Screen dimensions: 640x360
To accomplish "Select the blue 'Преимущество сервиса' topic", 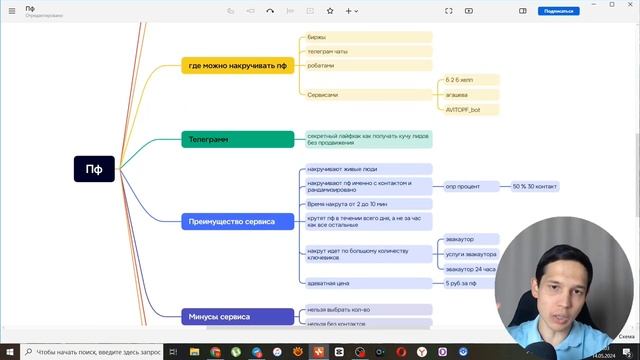I will click(x=238, y=222).
